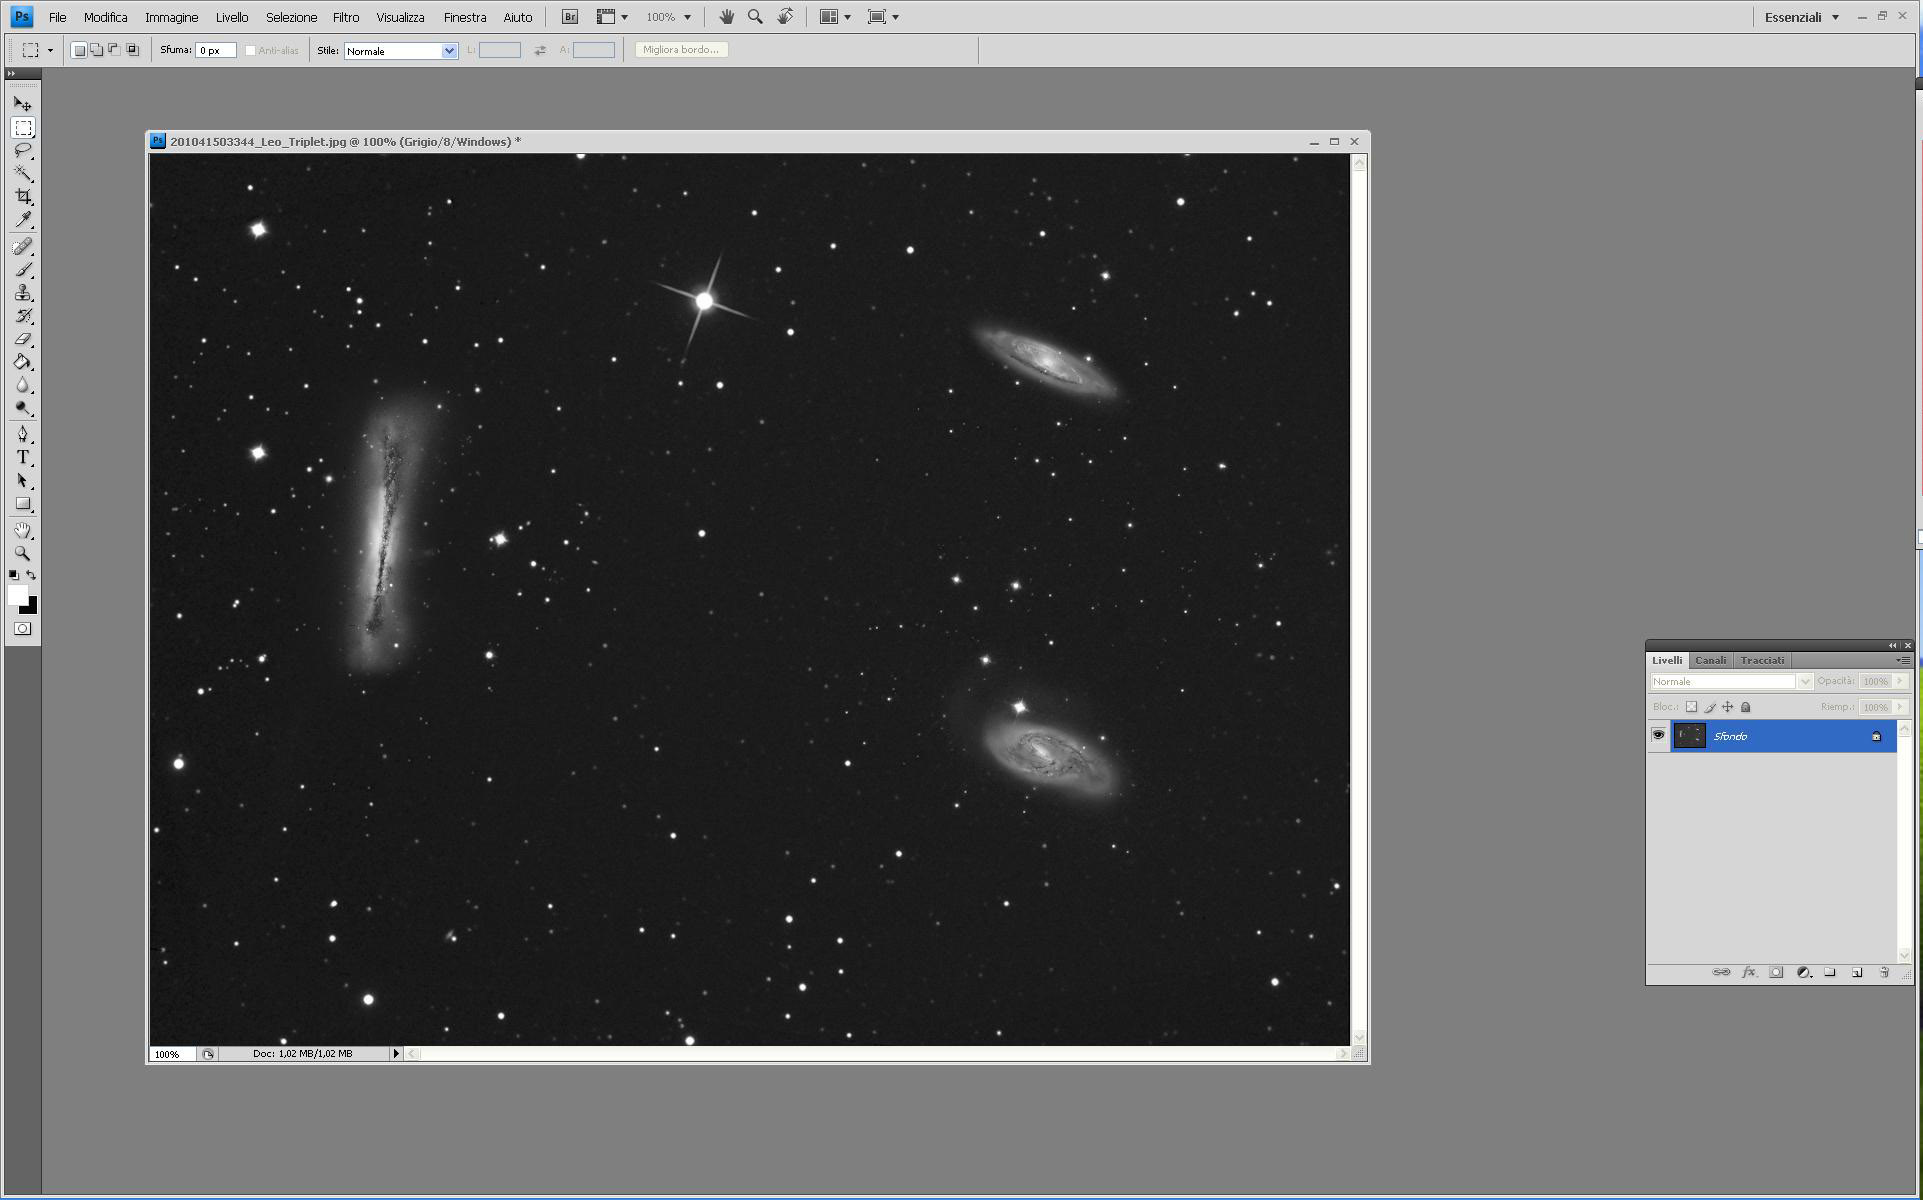
Task: Select the Rectangle shape tool
Action: point(23,504)
